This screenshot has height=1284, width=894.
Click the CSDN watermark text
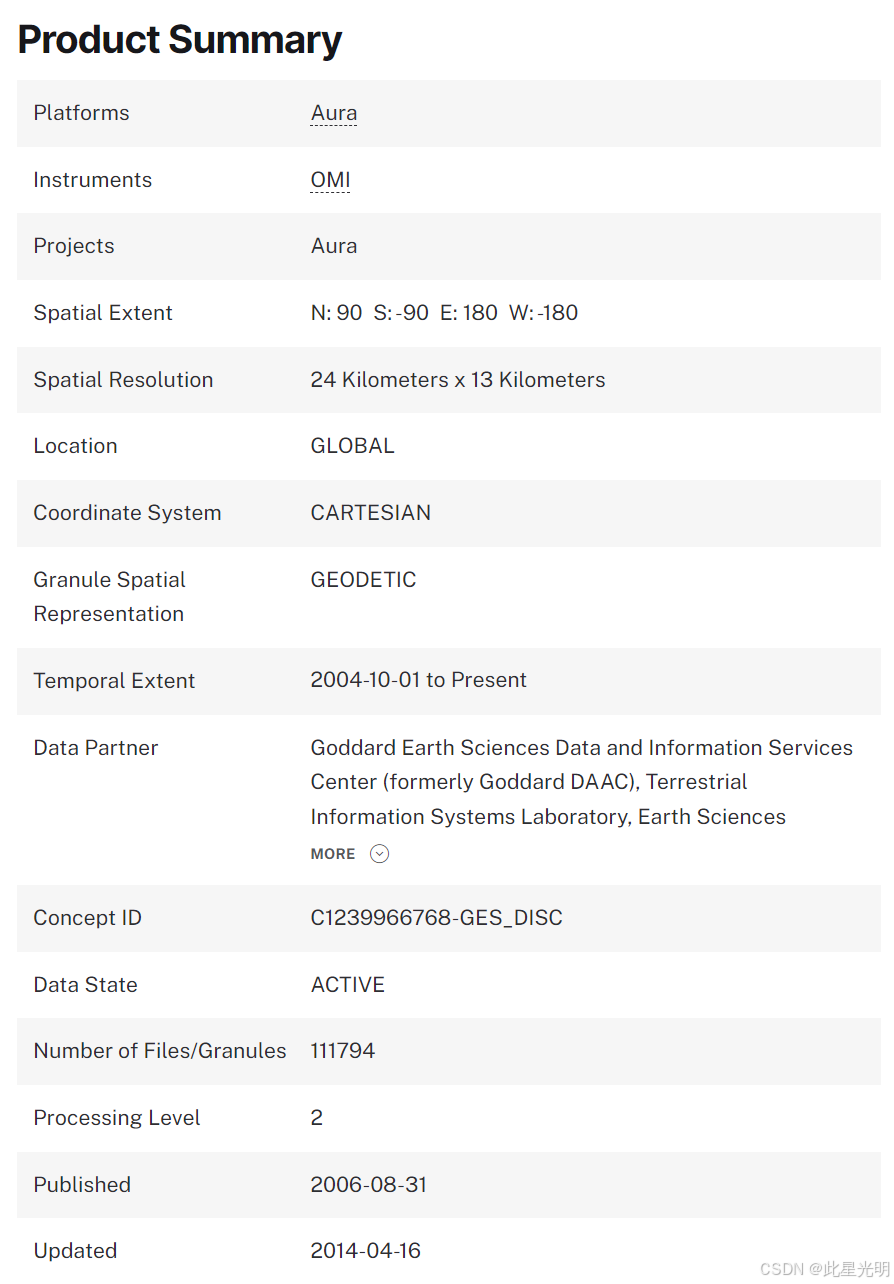(x=825, y=1269)
